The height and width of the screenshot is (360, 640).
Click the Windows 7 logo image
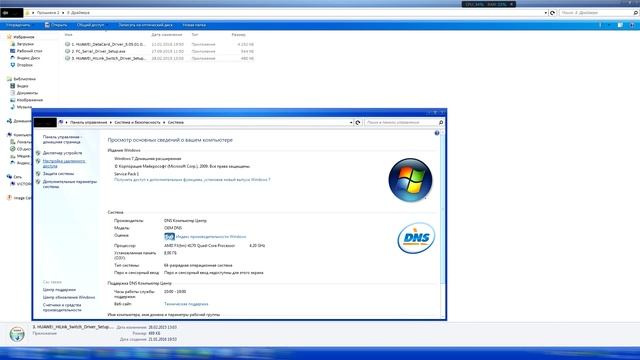410,180
